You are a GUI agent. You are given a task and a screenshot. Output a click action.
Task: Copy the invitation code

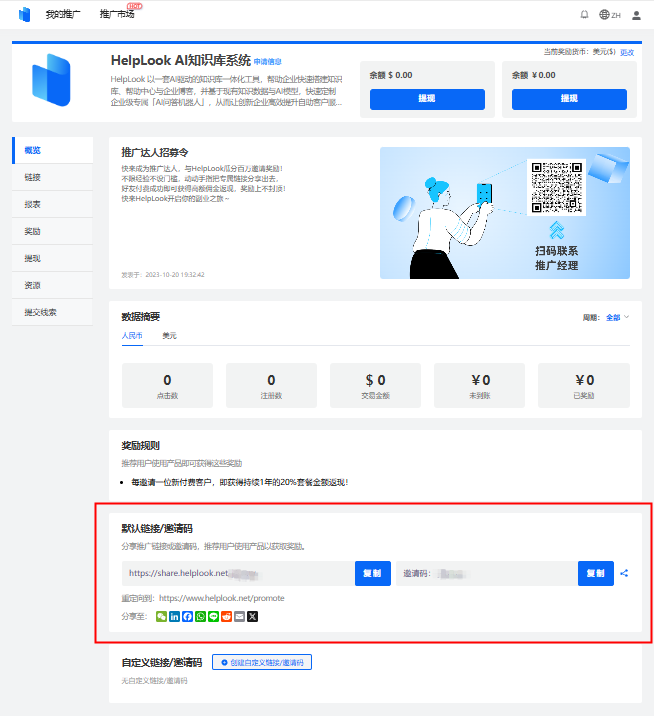pos(596,573)
